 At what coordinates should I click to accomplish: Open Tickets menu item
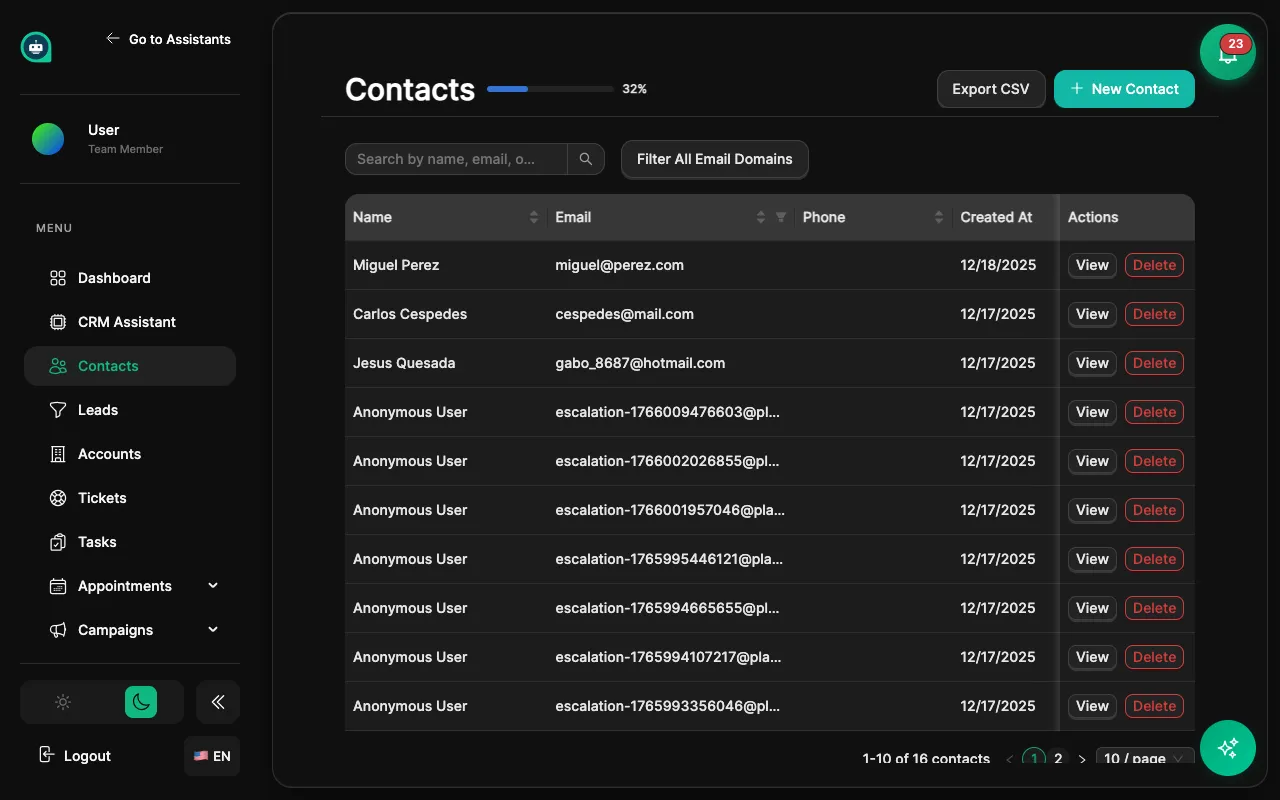pyautogui.click(x=130, y=498)
